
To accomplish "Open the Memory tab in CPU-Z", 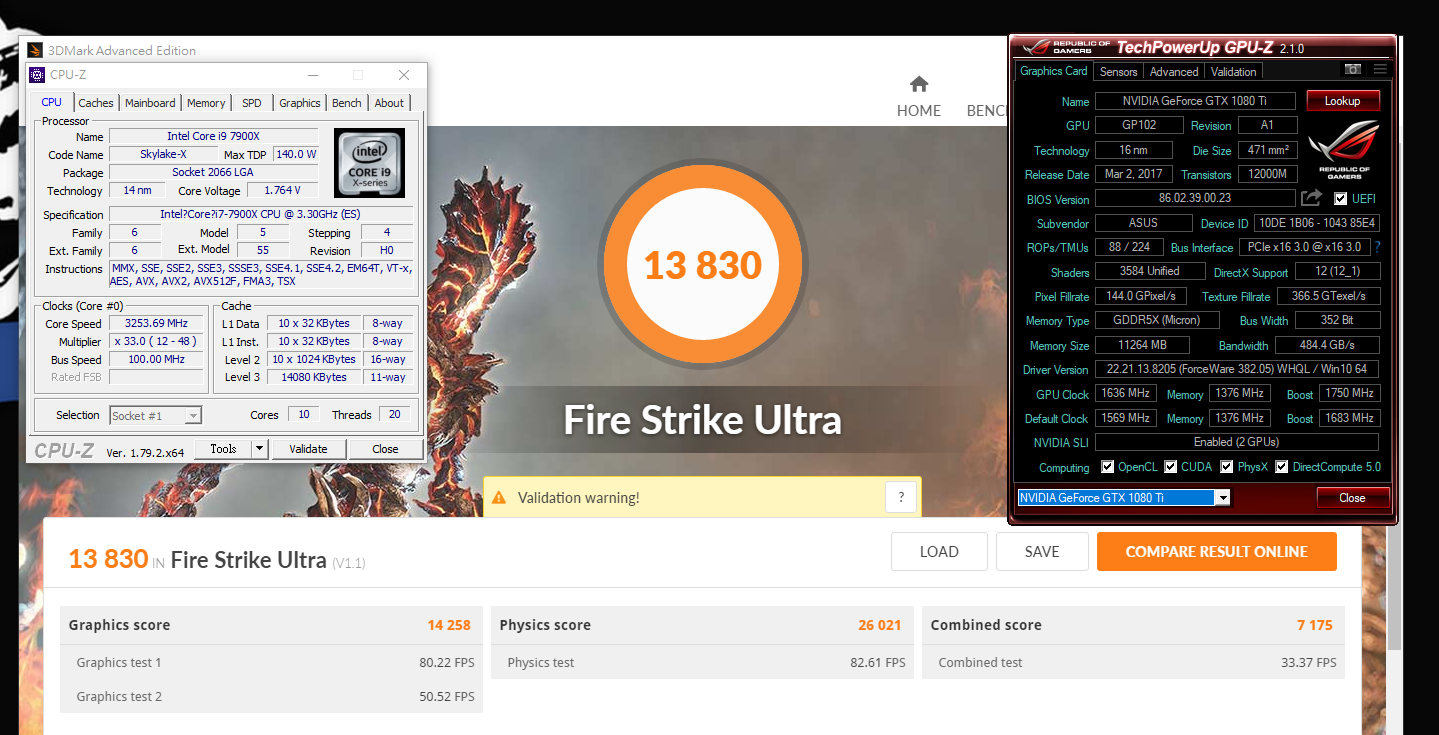I will point(206,103).
